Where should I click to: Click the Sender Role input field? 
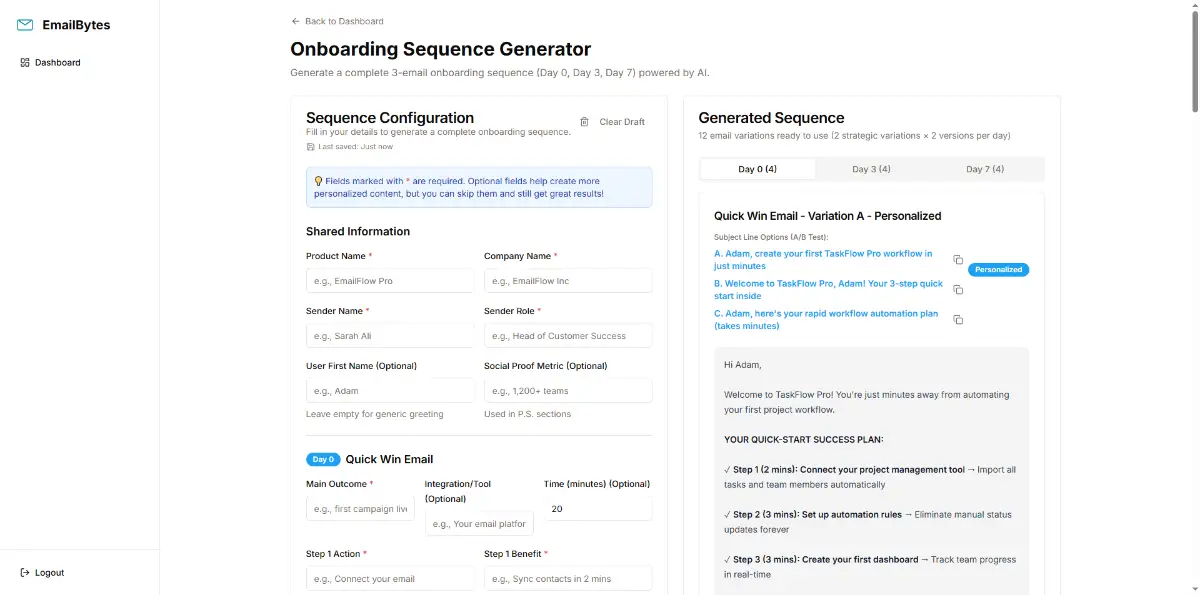click(568, 336)
